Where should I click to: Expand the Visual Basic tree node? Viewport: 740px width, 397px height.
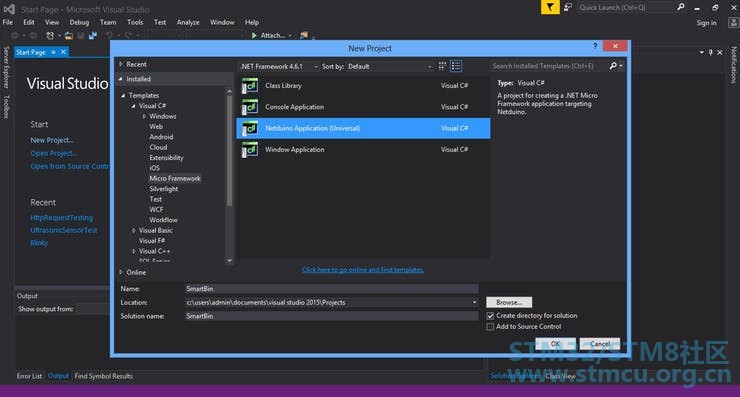134,230
